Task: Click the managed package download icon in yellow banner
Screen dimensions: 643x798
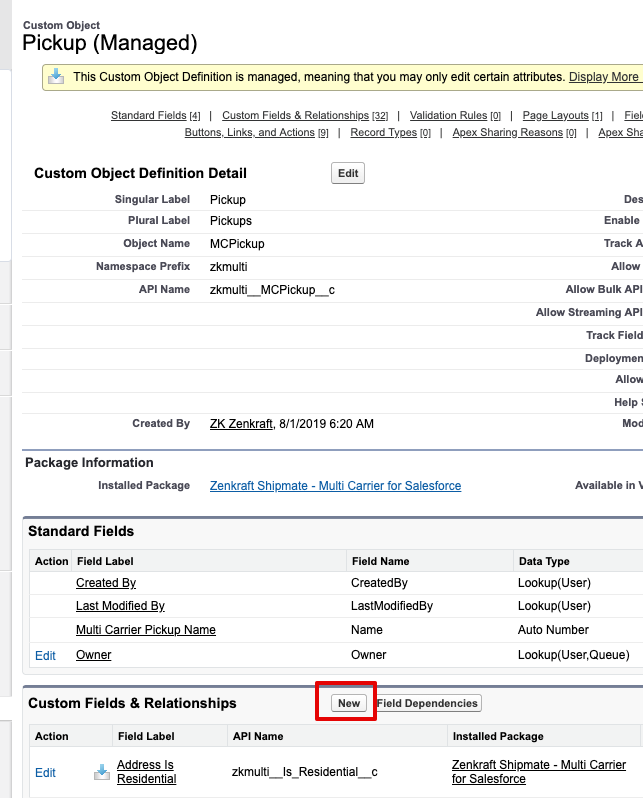Action: (56, 77)
